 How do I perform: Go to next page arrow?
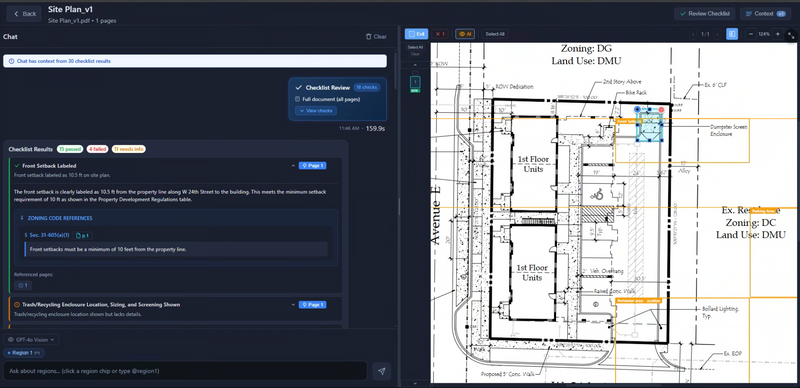coord(717,34)
